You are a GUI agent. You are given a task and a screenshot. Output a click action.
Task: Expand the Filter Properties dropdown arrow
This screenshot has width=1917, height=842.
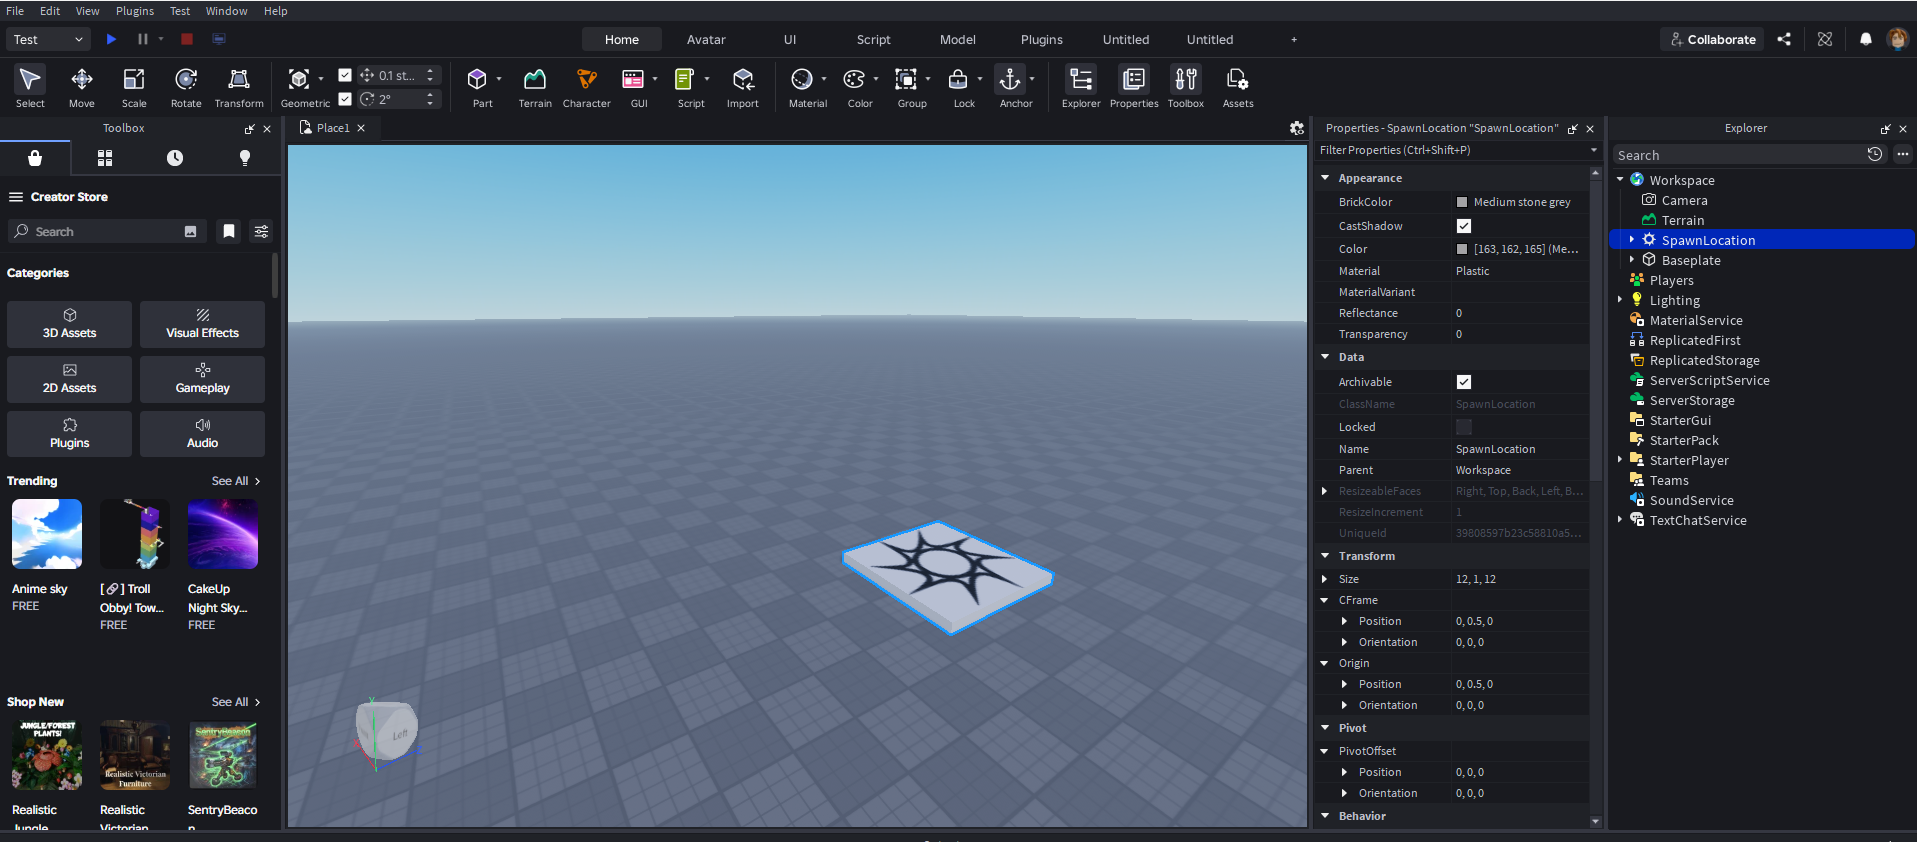pos(1594,150)
